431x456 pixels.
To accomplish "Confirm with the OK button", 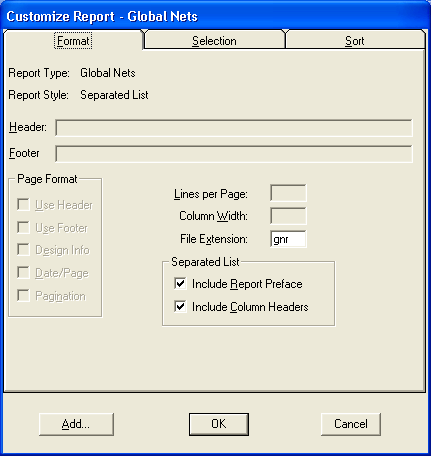I will coord(219,424).
